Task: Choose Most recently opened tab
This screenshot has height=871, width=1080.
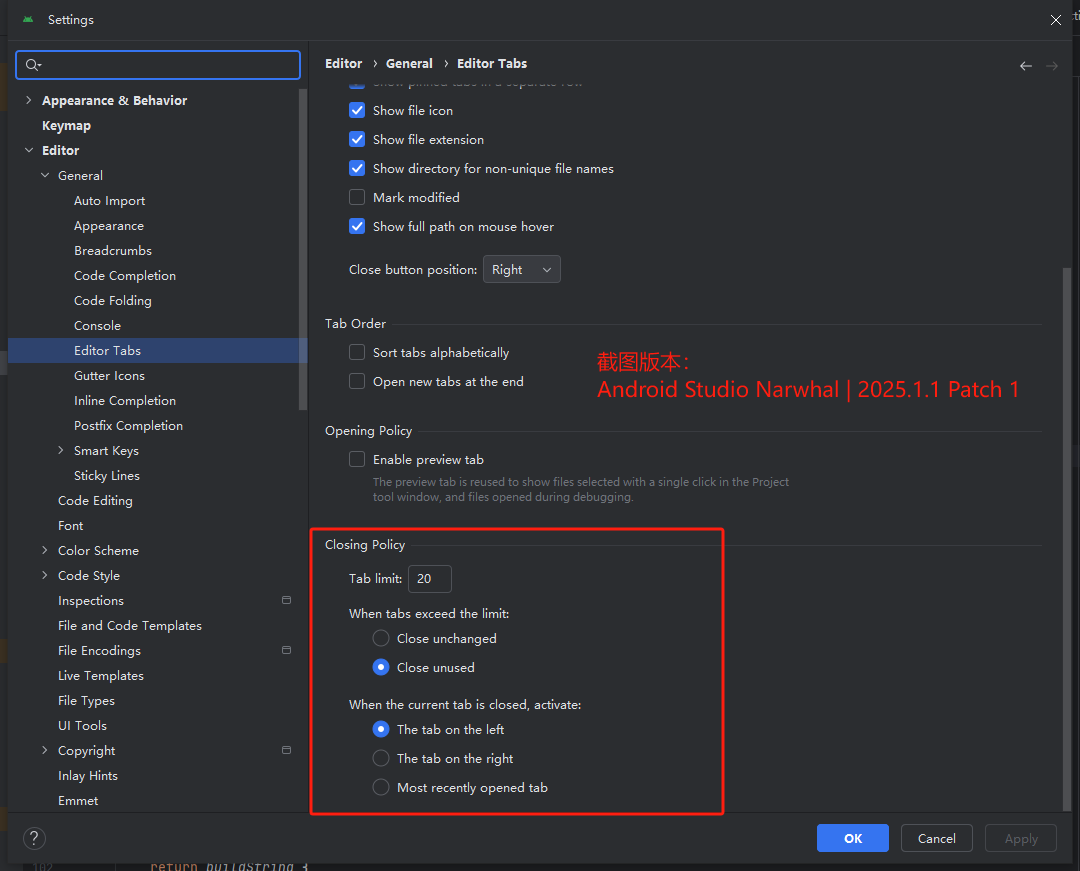Action: [381, 787]
